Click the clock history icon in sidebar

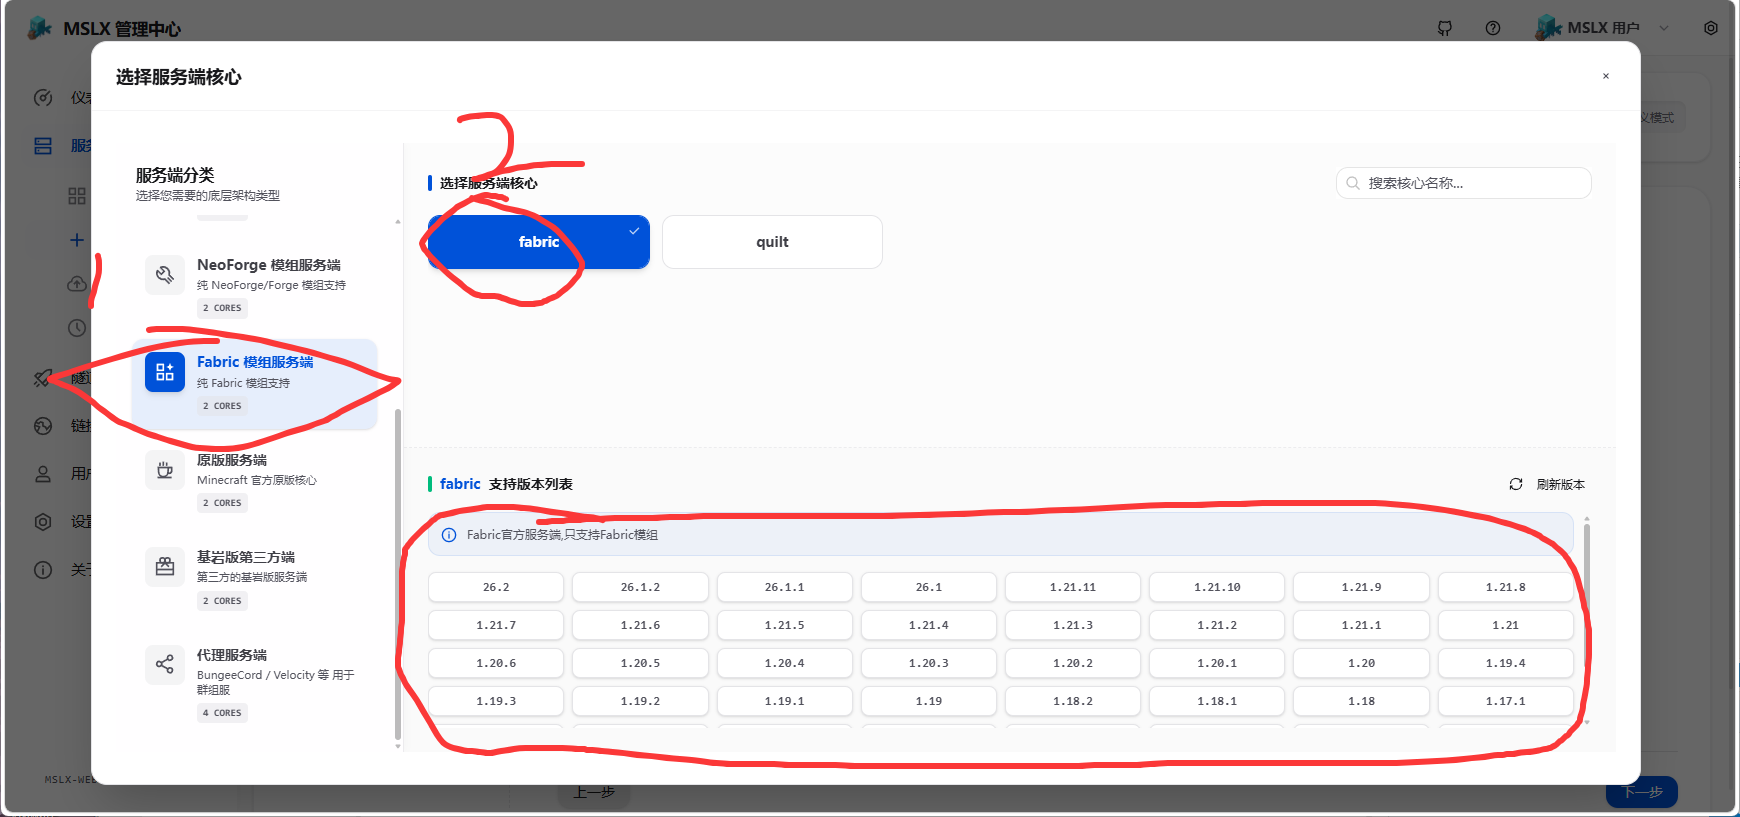(77, 328)
